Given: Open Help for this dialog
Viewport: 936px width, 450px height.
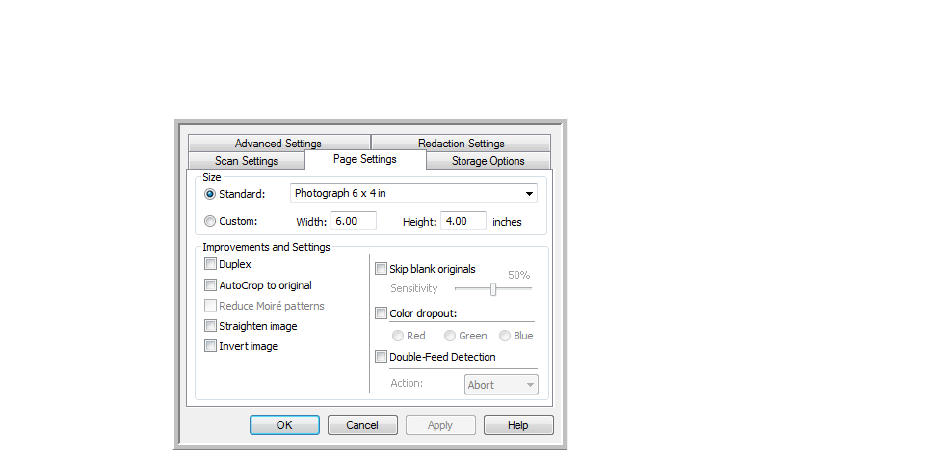Looking at the screenshot, I should pos(519,425).
